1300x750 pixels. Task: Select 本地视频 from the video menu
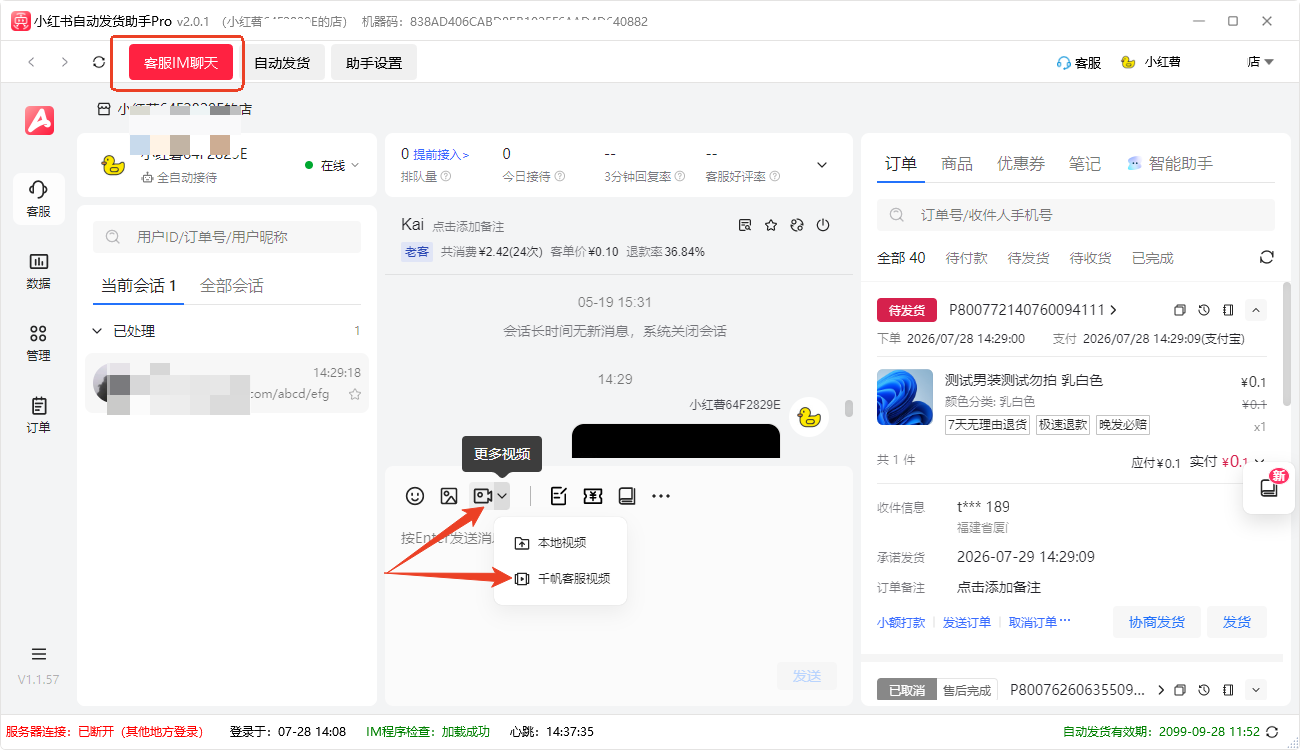[561, 543]
